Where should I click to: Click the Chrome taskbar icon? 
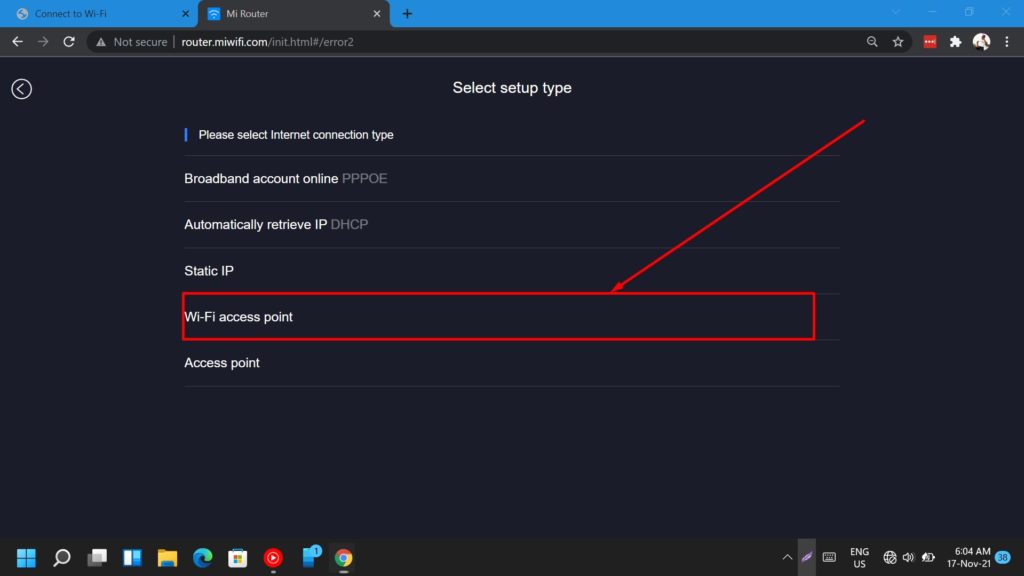(344, 558)
